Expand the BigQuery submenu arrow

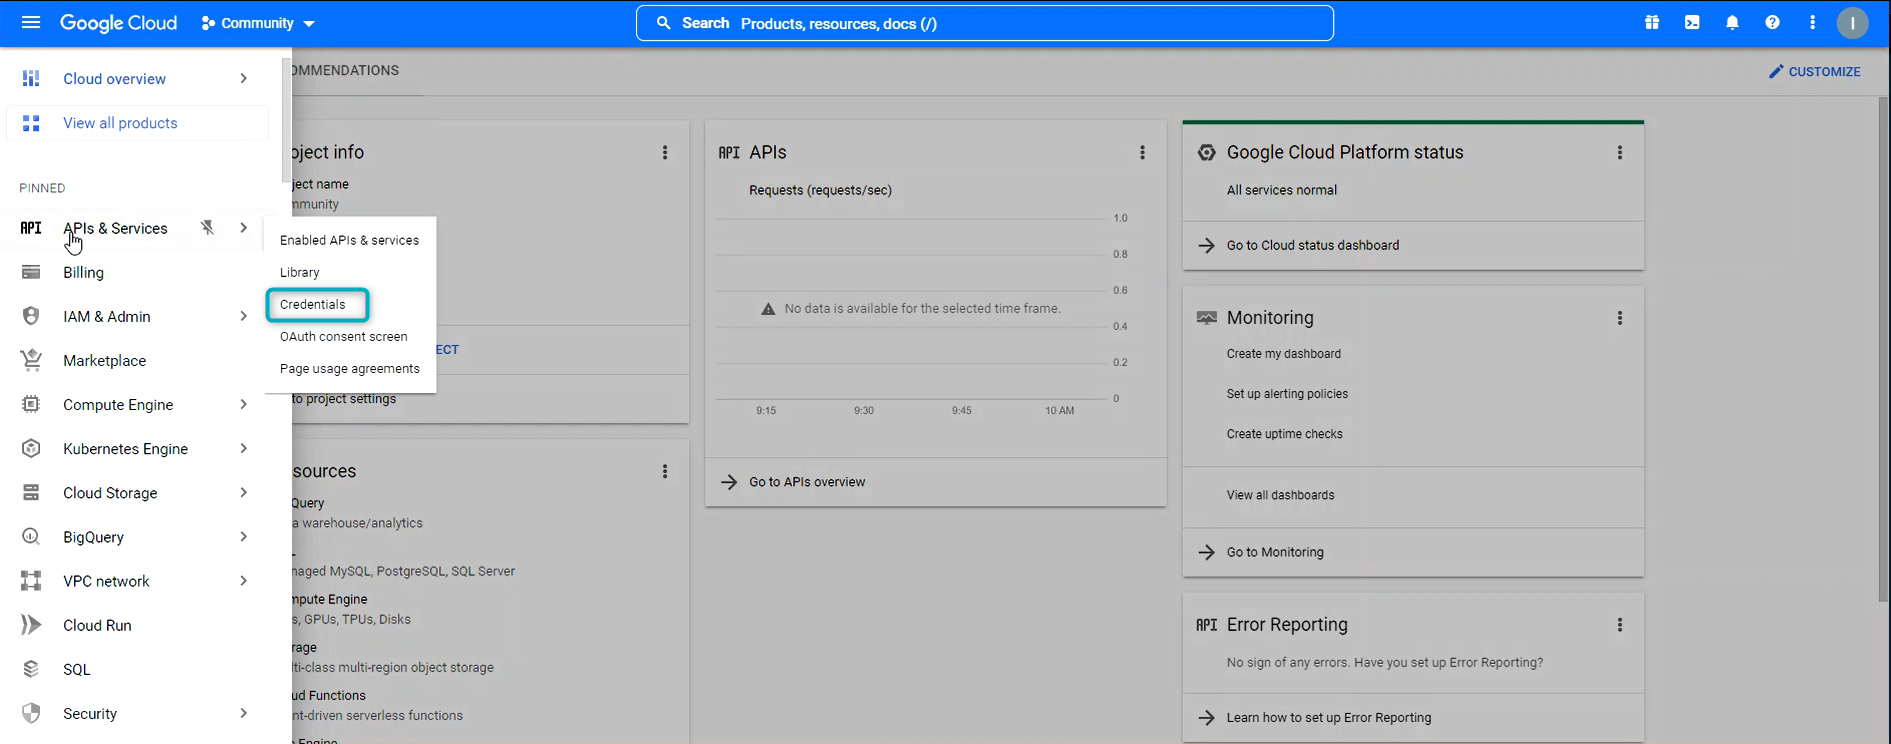243,537
